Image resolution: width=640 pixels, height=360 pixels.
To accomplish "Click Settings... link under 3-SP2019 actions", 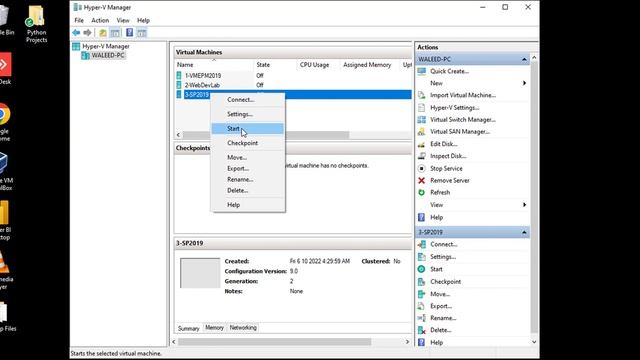I will point(443,257).
